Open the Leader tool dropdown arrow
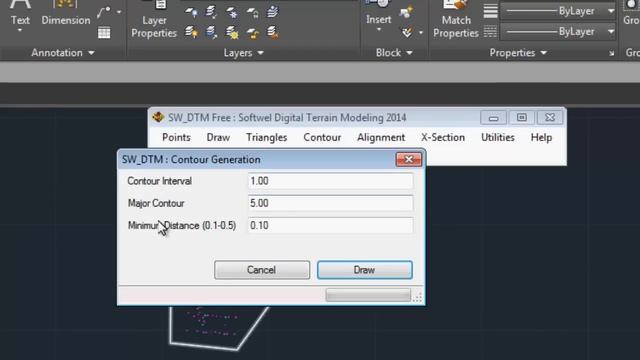 [x=119, y=12]
